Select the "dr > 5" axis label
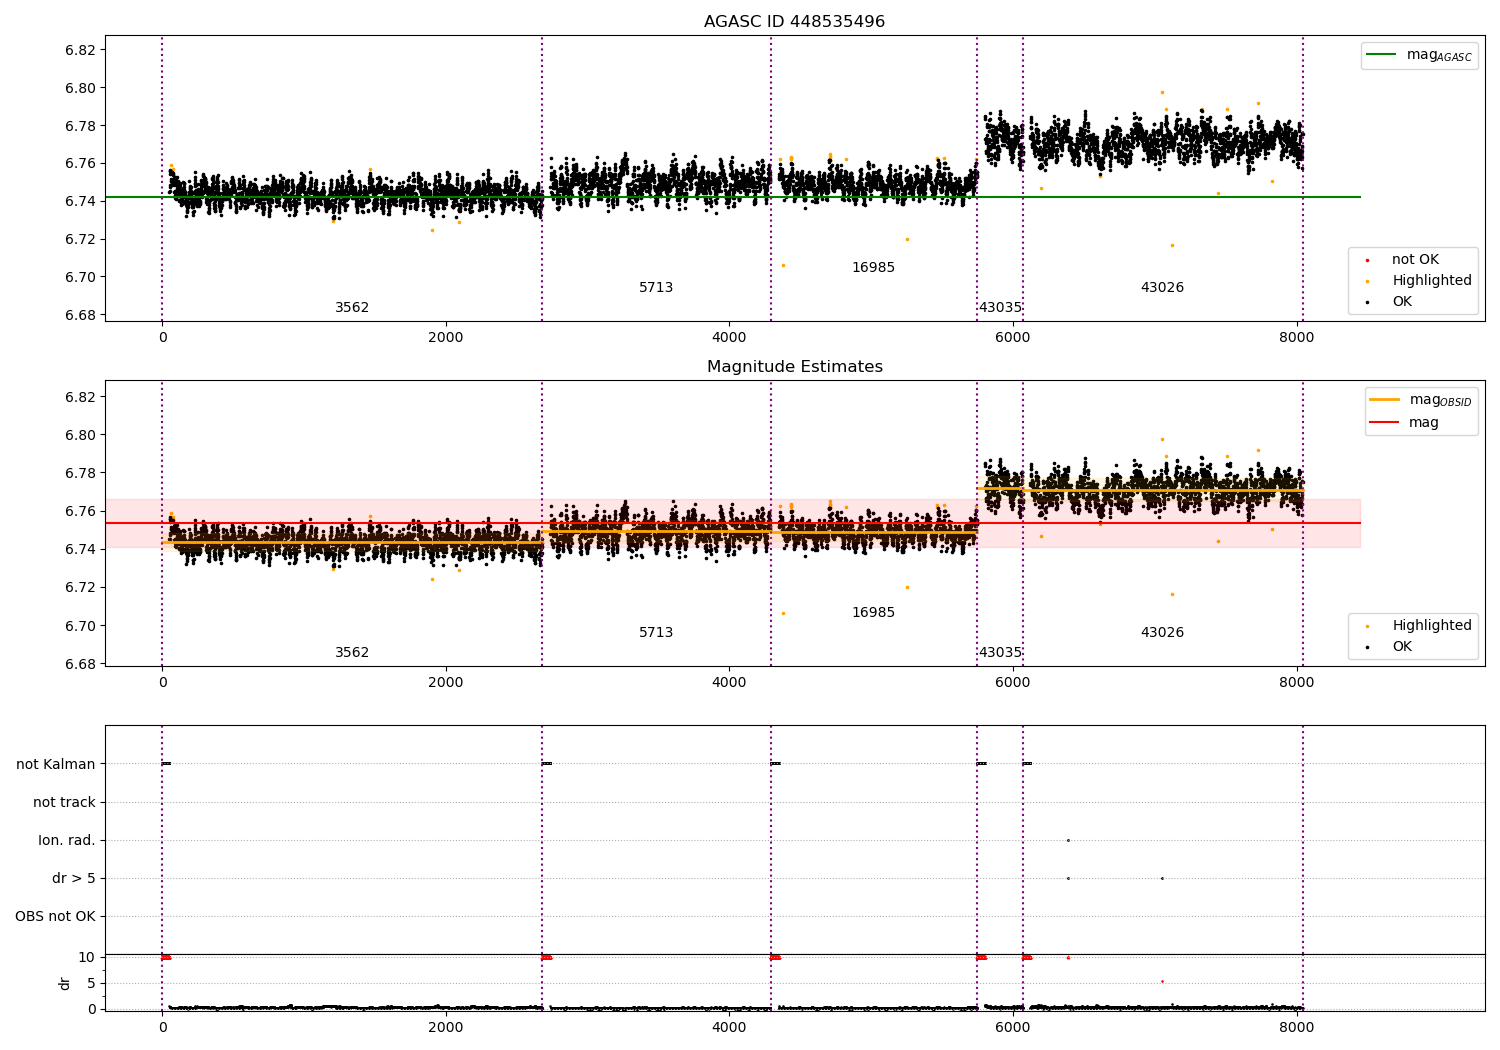 pos(74,878)
